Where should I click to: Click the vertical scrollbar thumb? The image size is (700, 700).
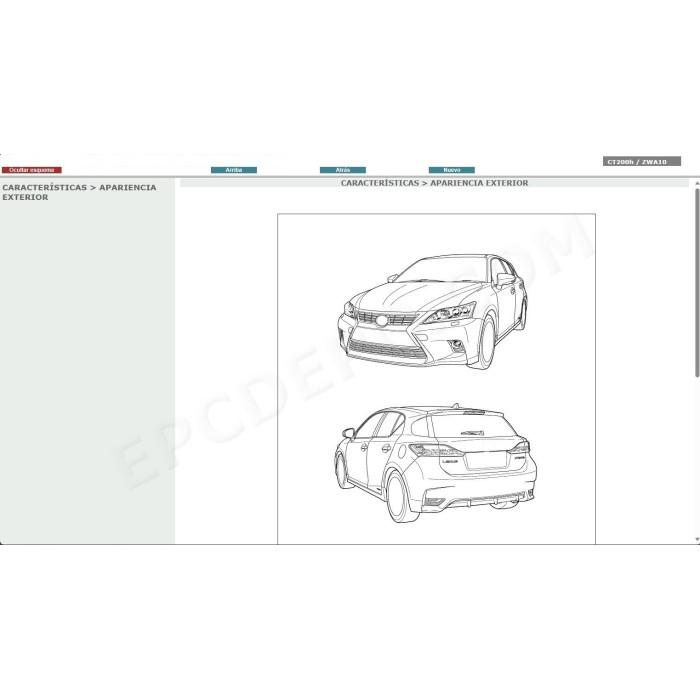(697, 282)
